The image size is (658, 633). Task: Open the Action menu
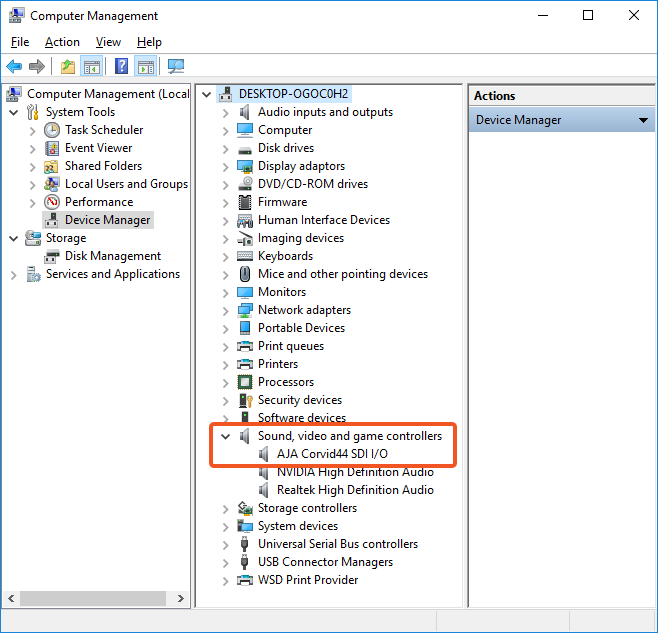(62, 42)
